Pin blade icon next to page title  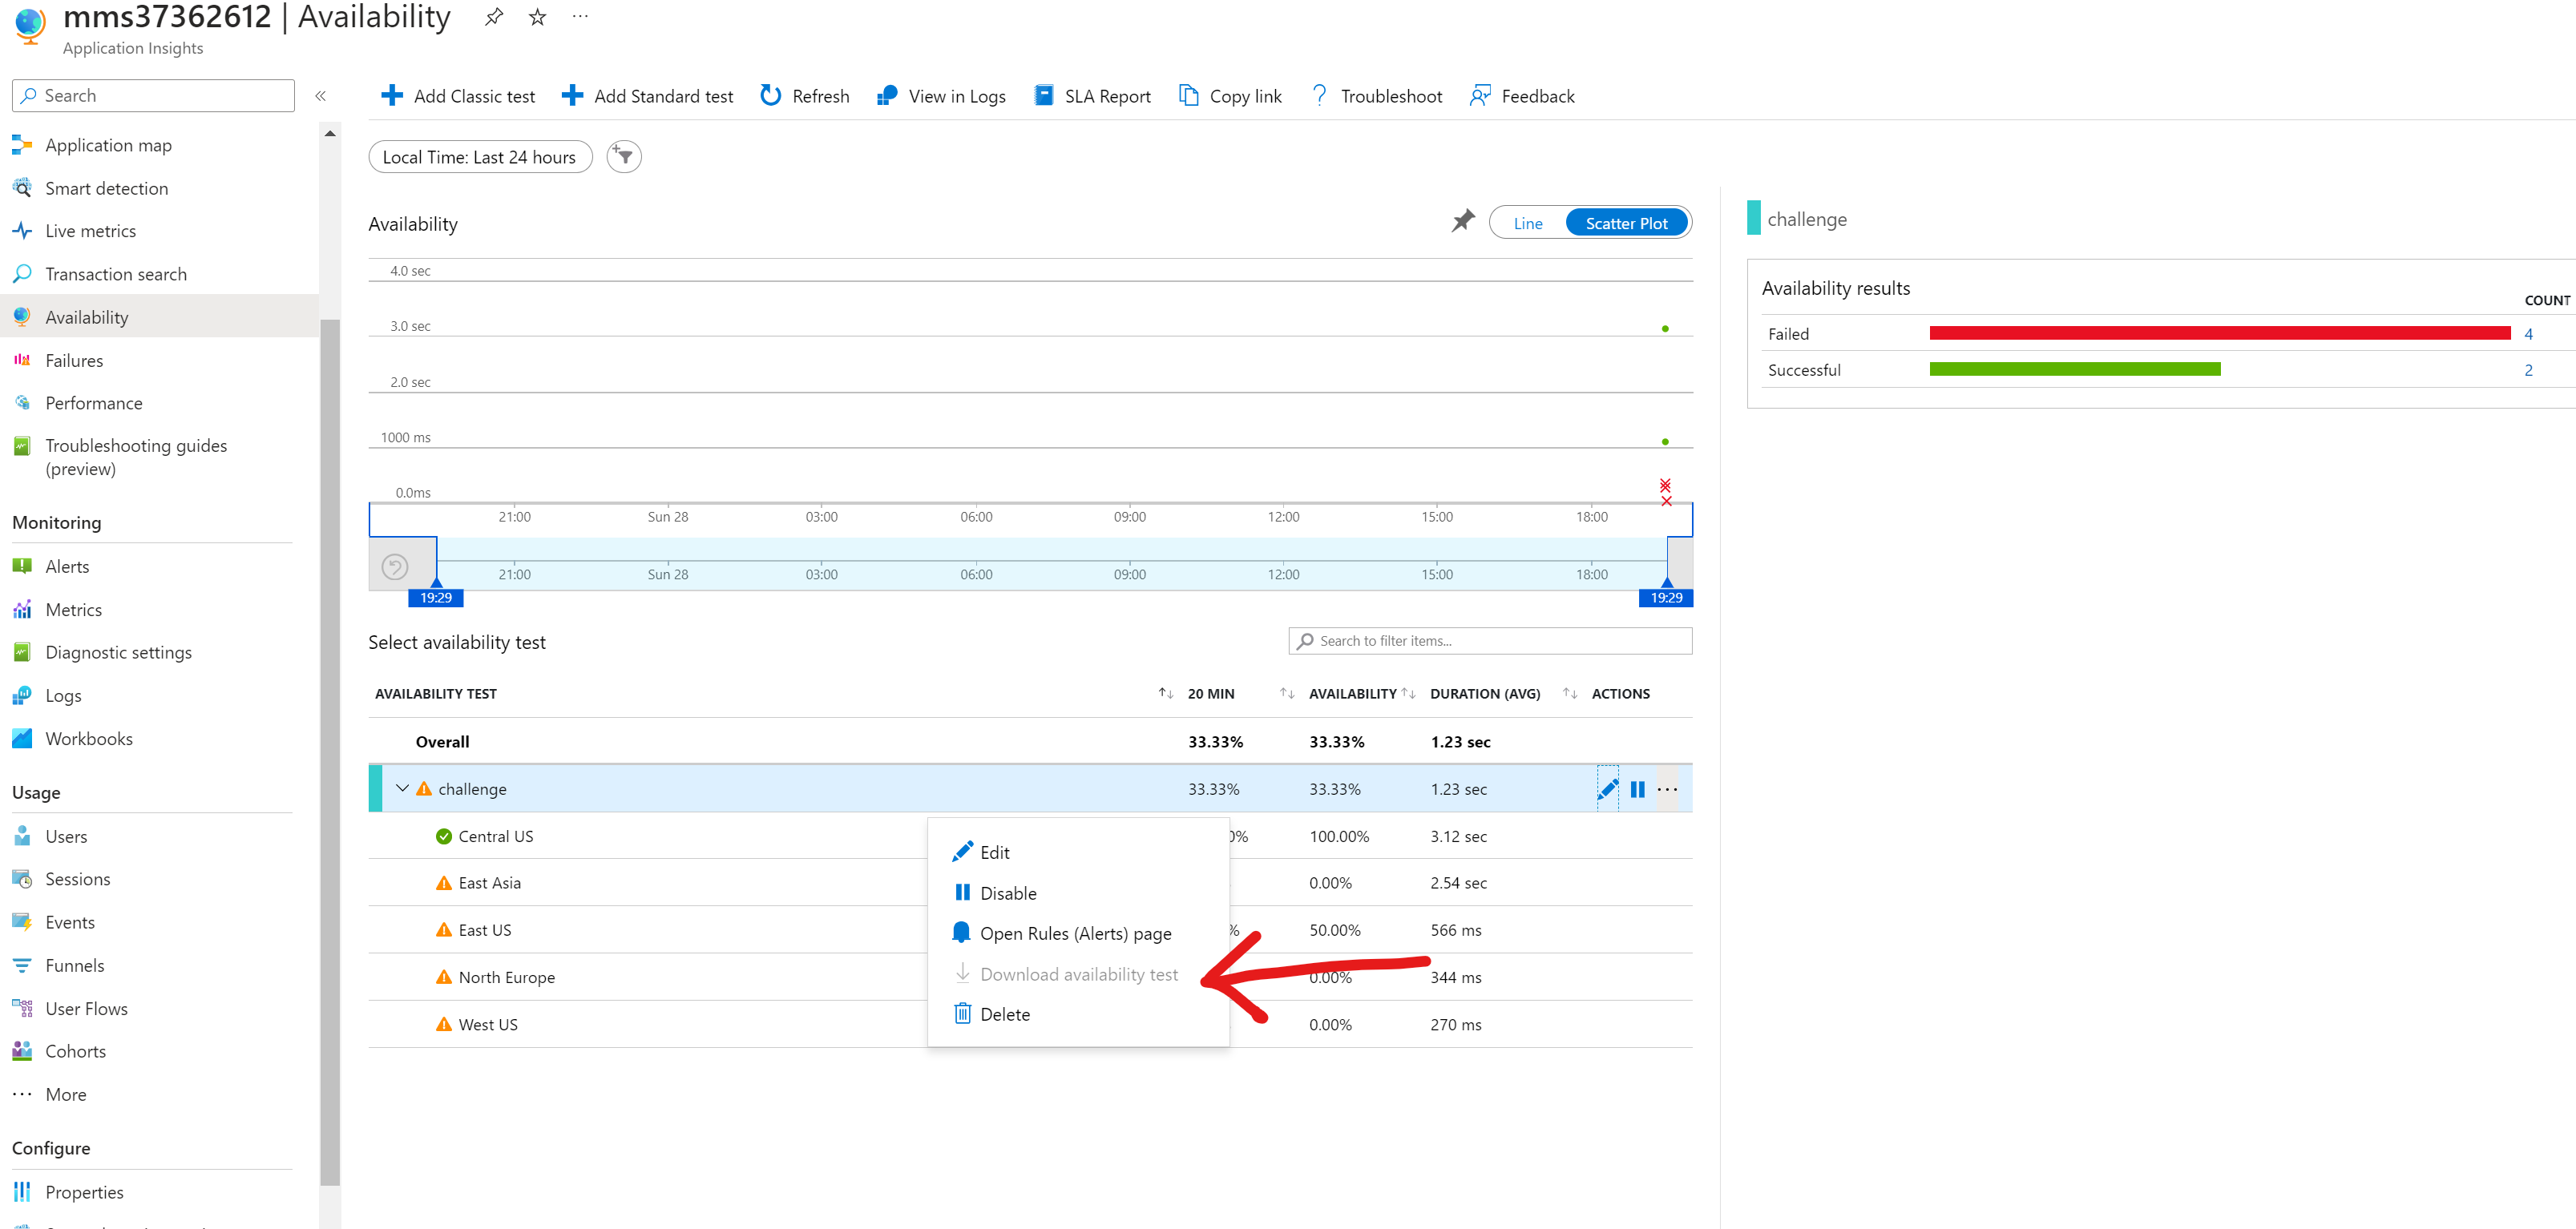click(x=494, y=17)
